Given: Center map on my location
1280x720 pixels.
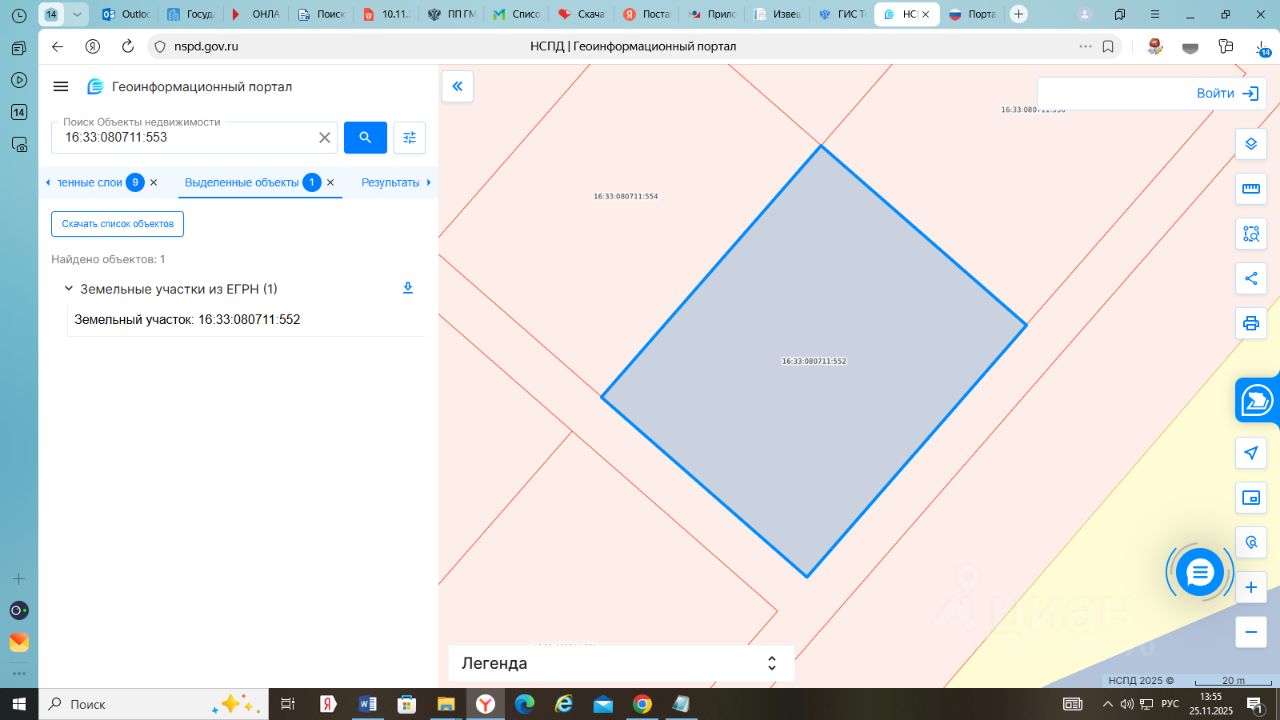Looking at the screenshot, I should [1251, 453].
